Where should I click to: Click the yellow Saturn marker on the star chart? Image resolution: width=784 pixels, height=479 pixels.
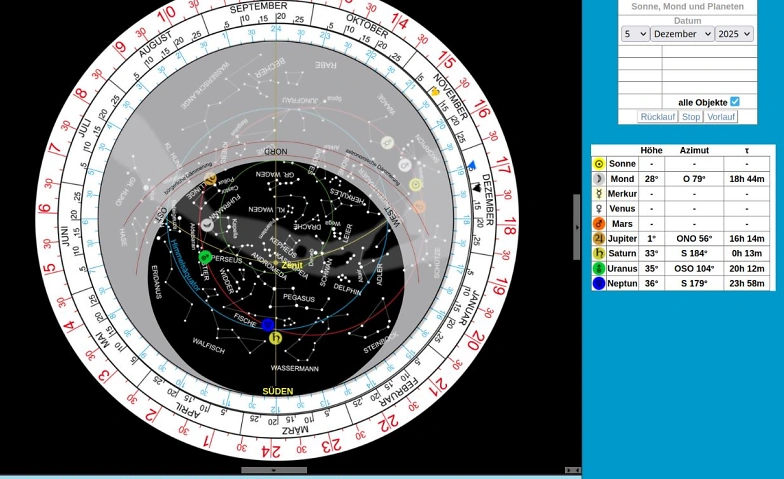point(275,338)
